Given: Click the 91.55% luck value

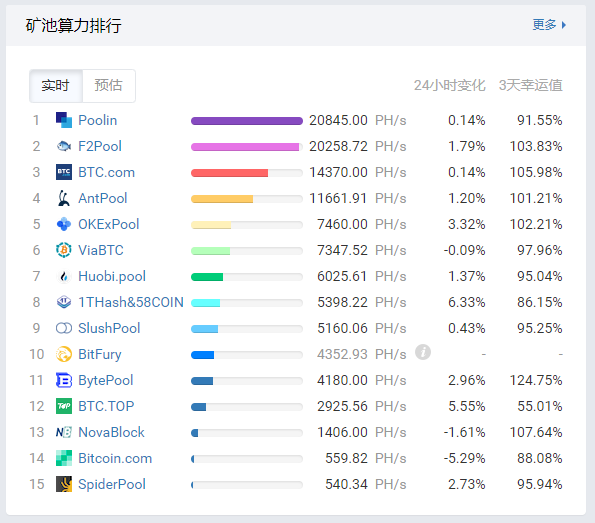Looking at the screenshot, I should pos(540,120).
